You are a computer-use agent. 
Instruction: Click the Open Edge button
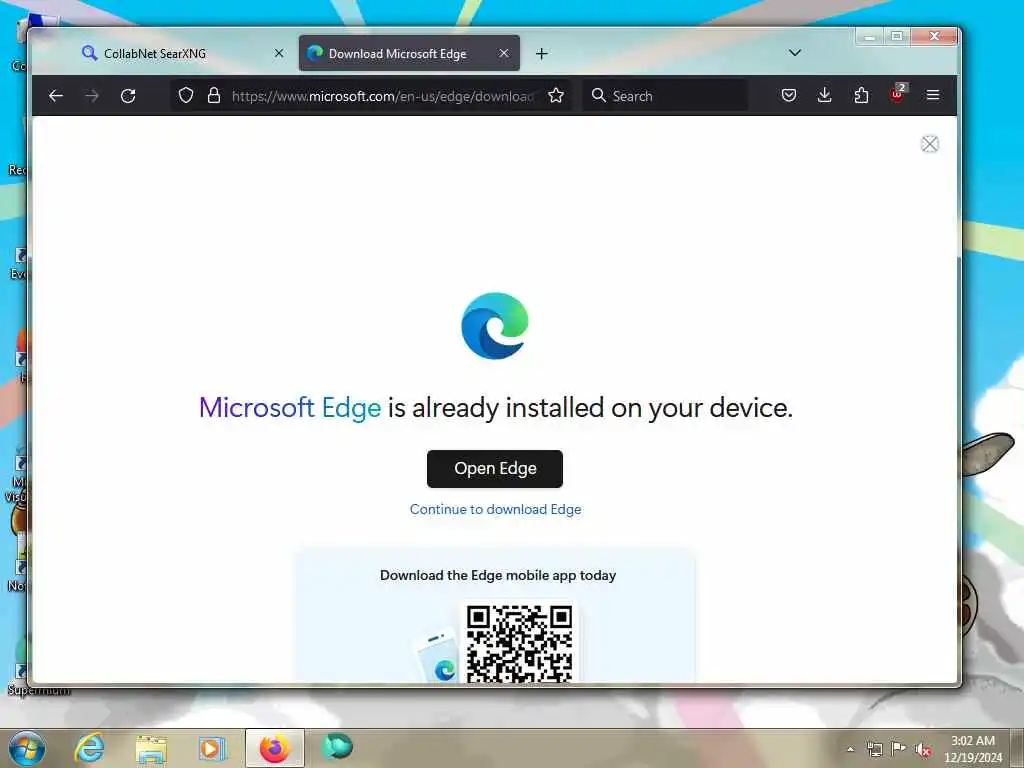pos(495,469)
